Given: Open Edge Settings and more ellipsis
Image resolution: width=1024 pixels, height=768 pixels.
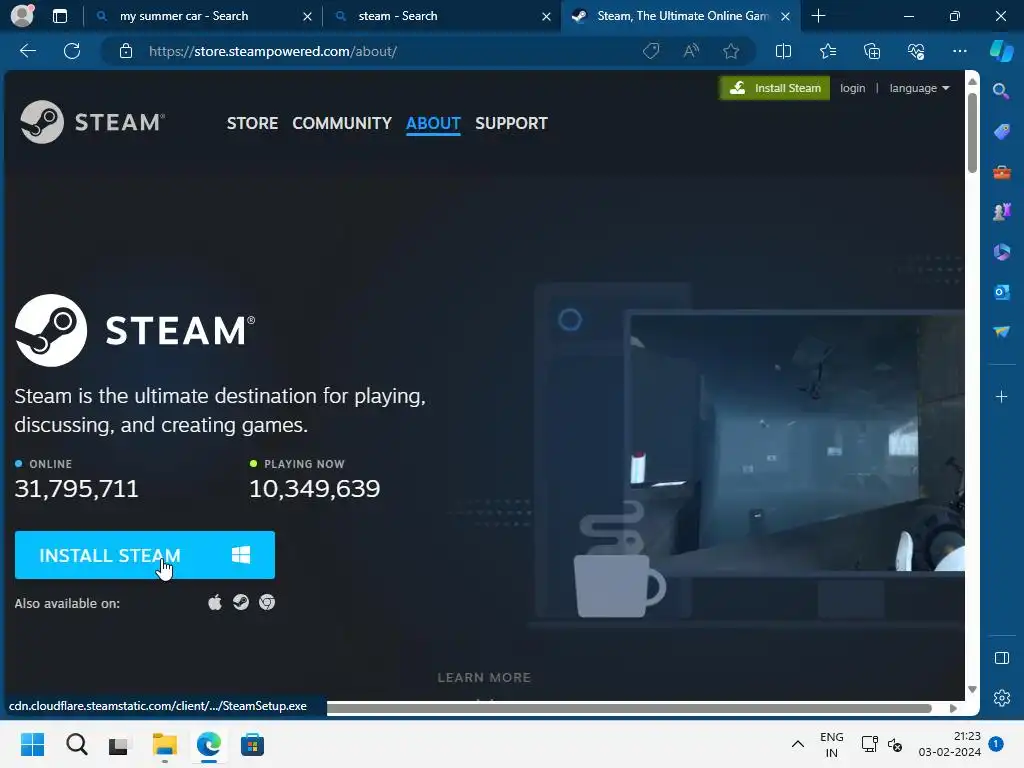Looking at the screenshot, I should (x=959, y=51).
